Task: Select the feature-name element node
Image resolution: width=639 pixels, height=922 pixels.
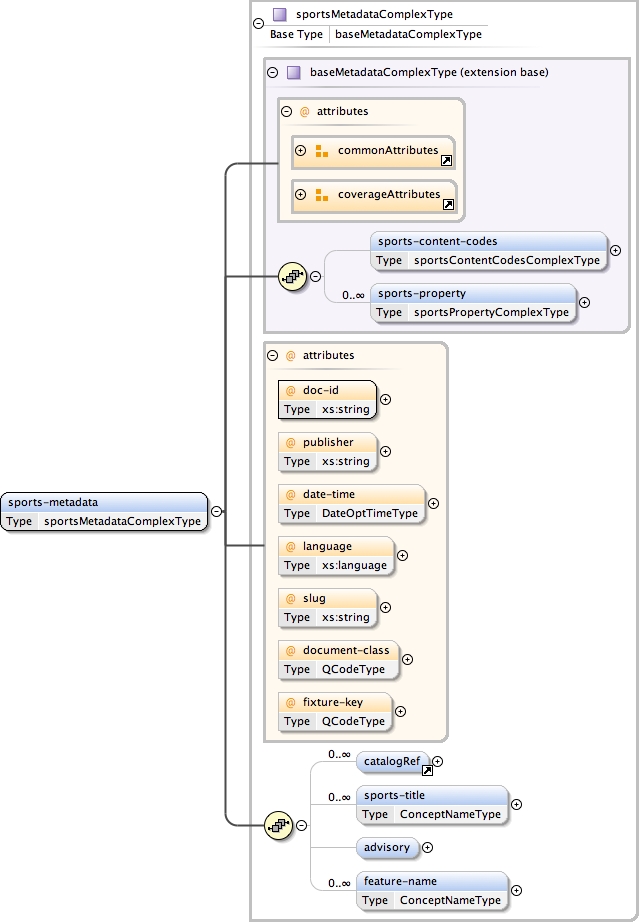Action: 432,890
